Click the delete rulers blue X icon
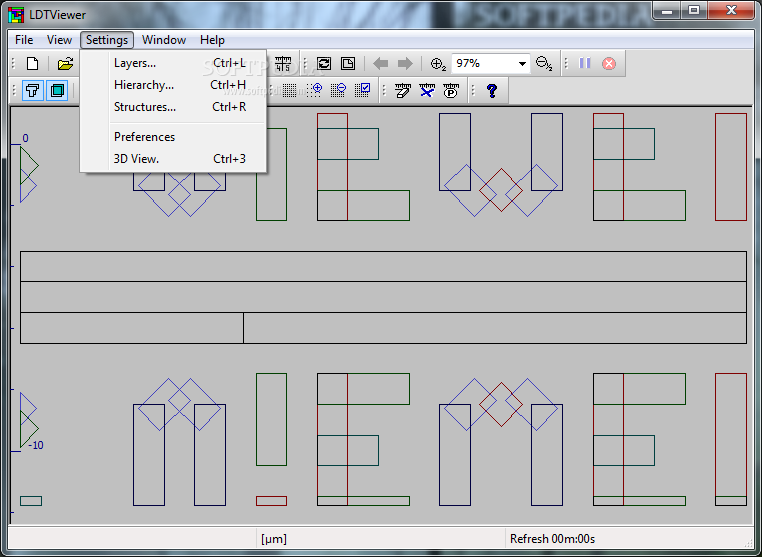Viewport: 762px width, 557px height. 427,90
